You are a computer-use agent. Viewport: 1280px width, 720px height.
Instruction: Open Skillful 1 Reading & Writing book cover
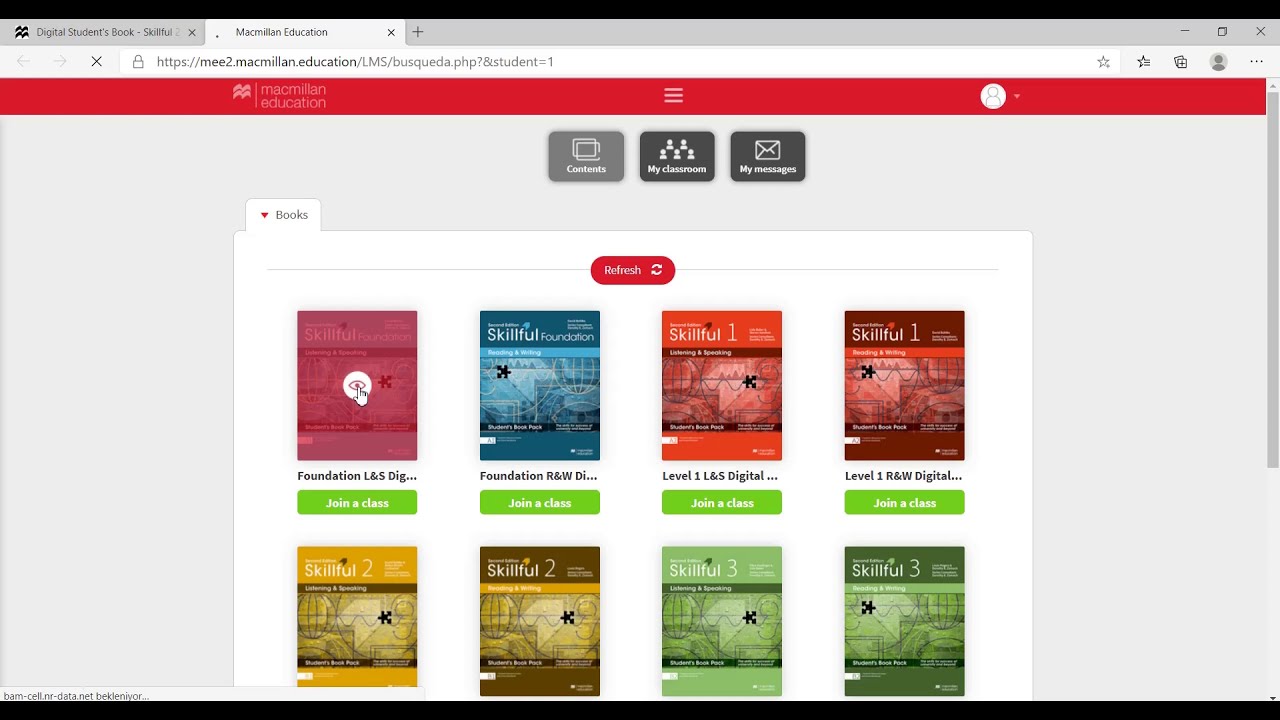coord(905,386)
